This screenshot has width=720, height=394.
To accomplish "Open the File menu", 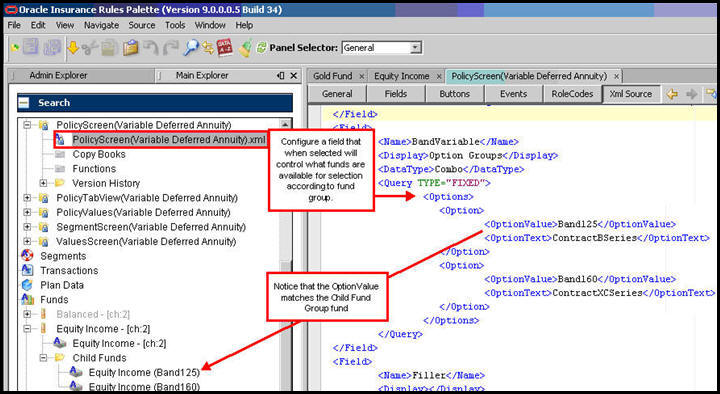I will 14,25.
